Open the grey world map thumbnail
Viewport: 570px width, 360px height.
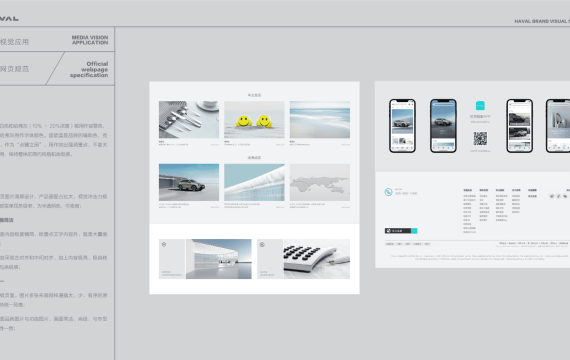pos(320,182)
